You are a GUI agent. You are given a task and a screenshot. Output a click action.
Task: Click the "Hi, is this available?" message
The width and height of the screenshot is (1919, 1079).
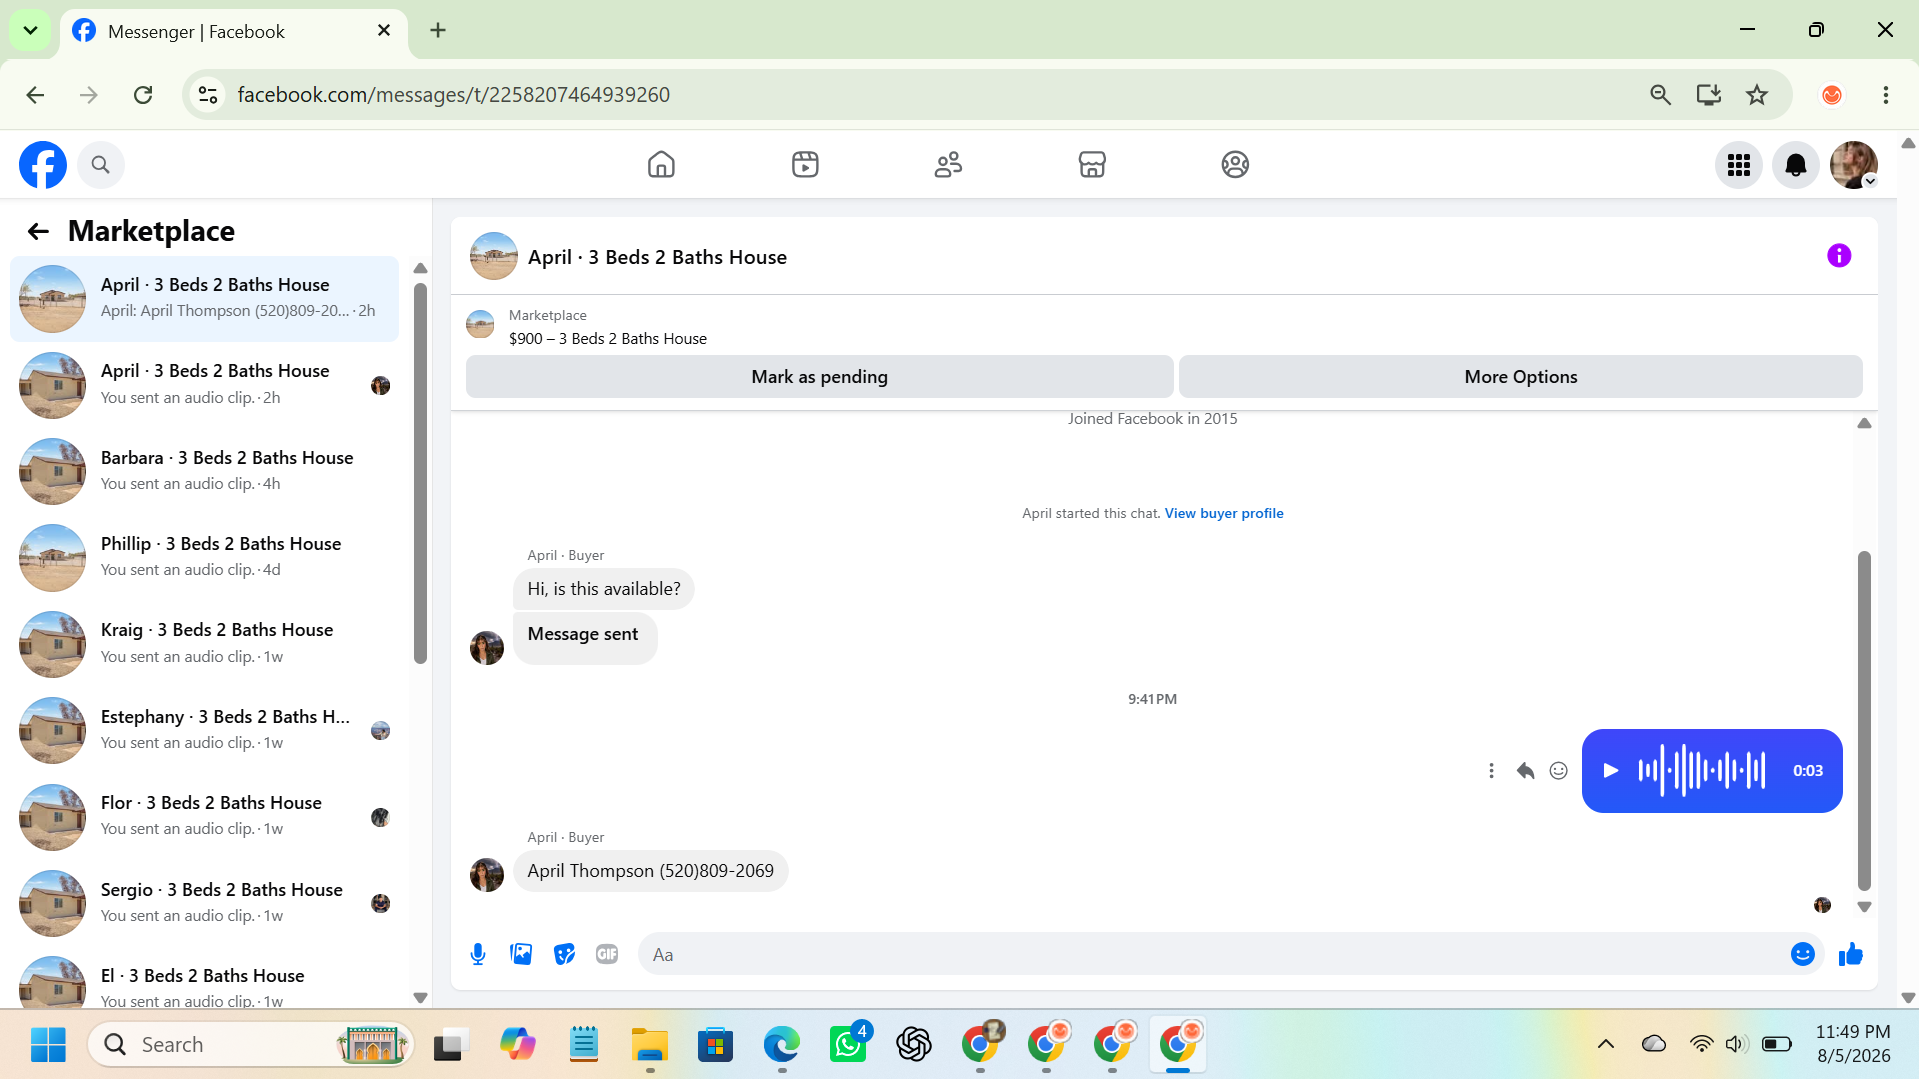pos(604,589)
